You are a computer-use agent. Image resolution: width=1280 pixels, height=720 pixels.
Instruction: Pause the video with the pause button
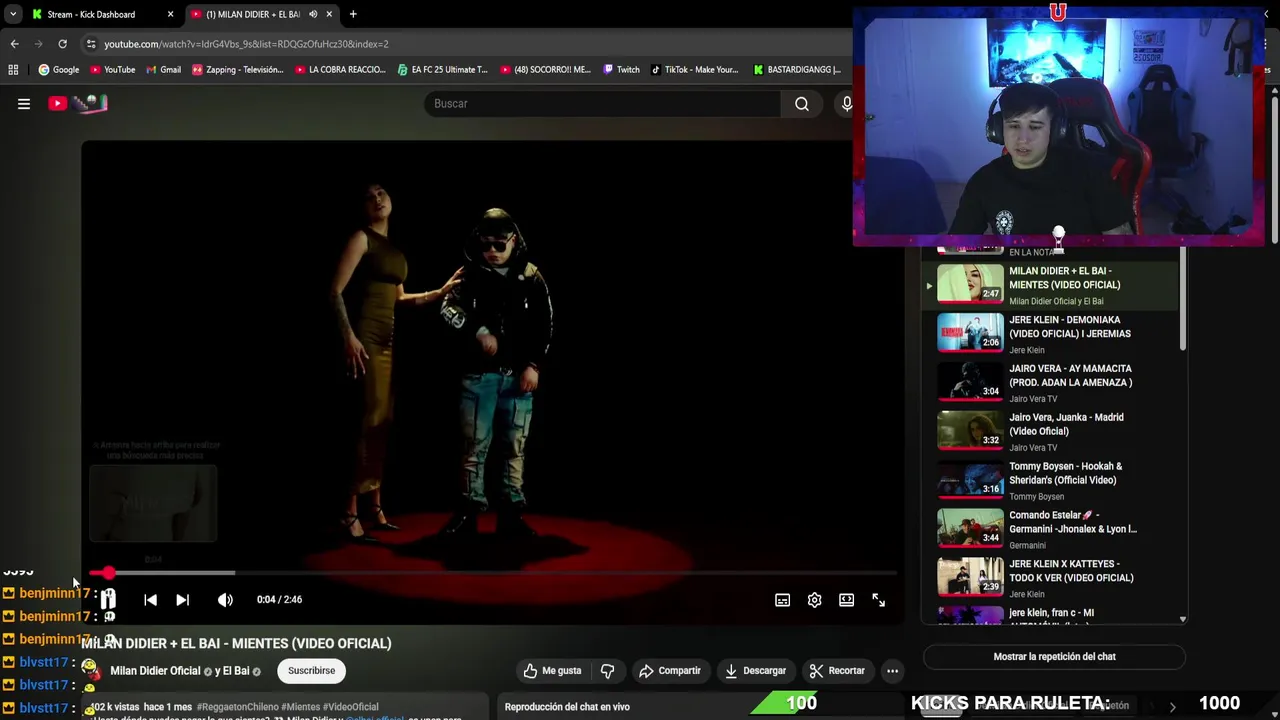click(108, 600)
